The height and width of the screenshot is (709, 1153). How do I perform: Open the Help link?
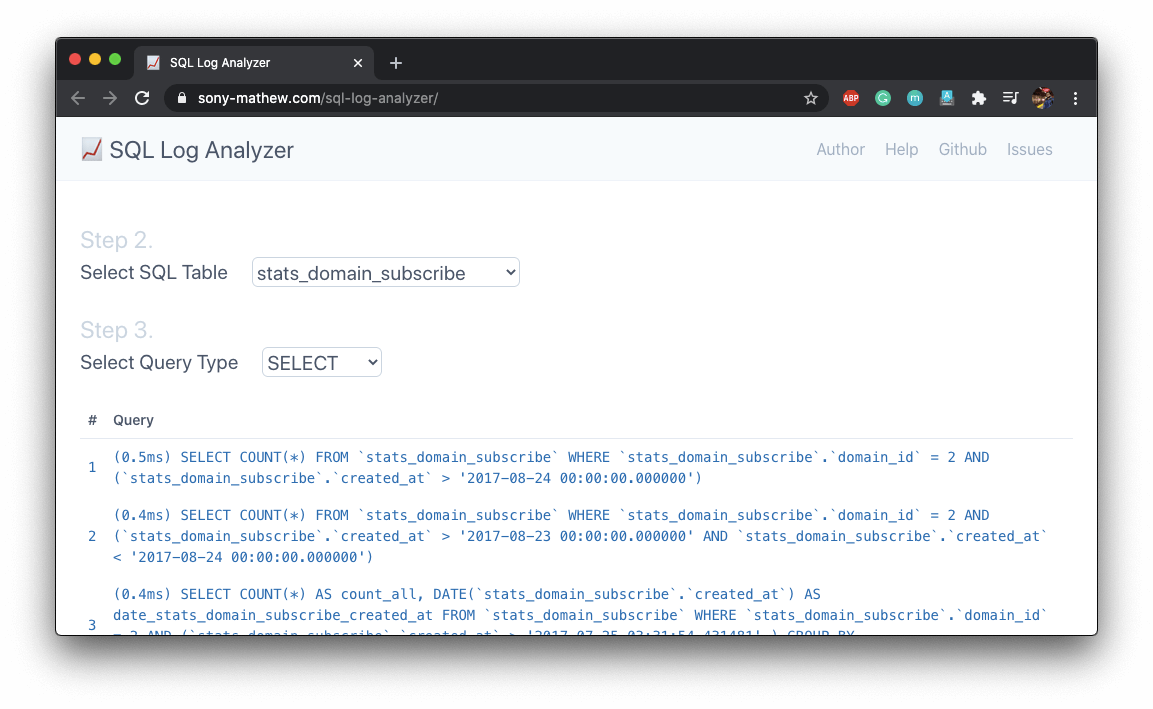click(x=902, y=149)
